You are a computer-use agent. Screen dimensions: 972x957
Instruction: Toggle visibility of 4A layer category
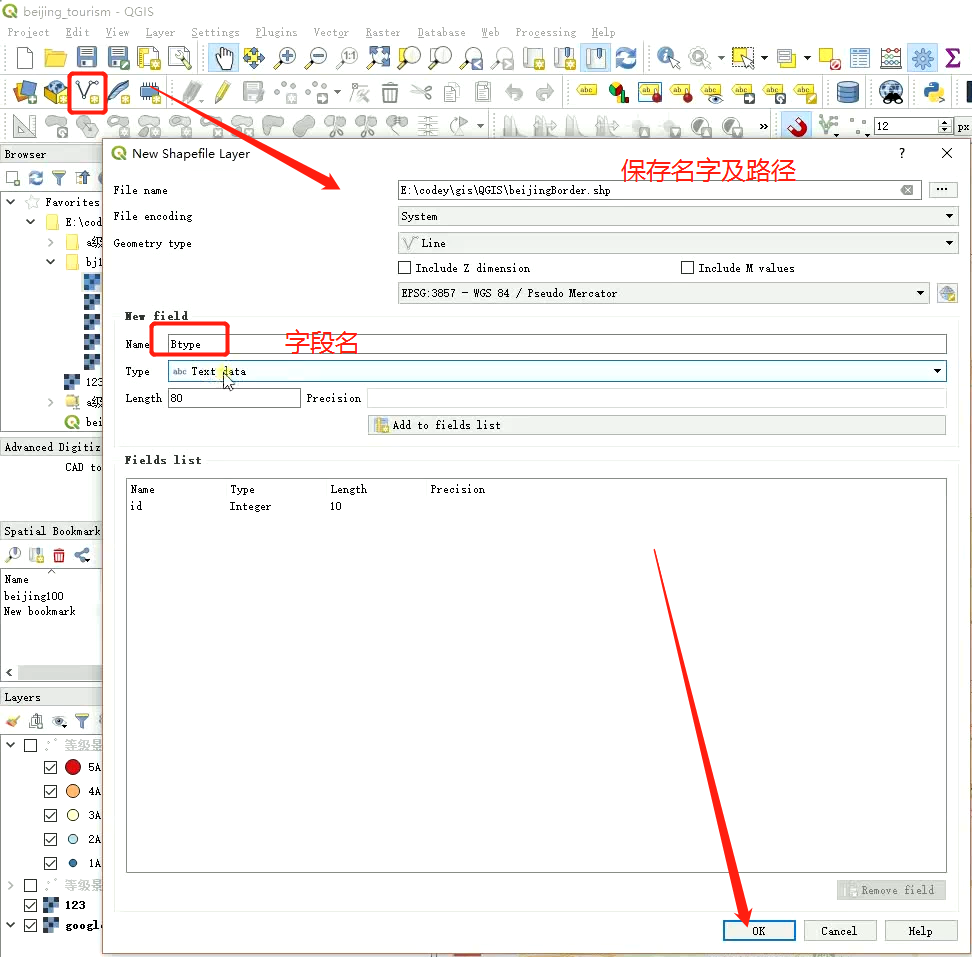[51, 792]
